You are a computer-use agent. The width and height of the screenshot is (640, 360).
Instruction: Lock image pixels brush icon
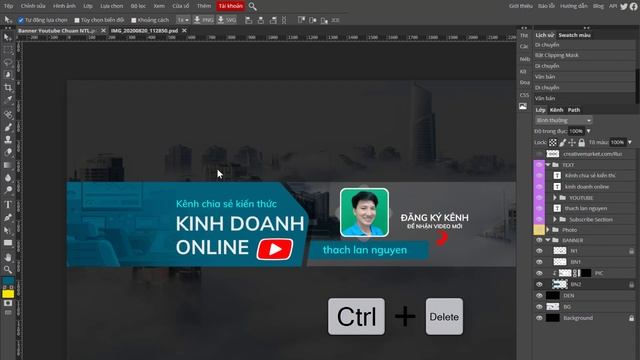click(562, 142)
